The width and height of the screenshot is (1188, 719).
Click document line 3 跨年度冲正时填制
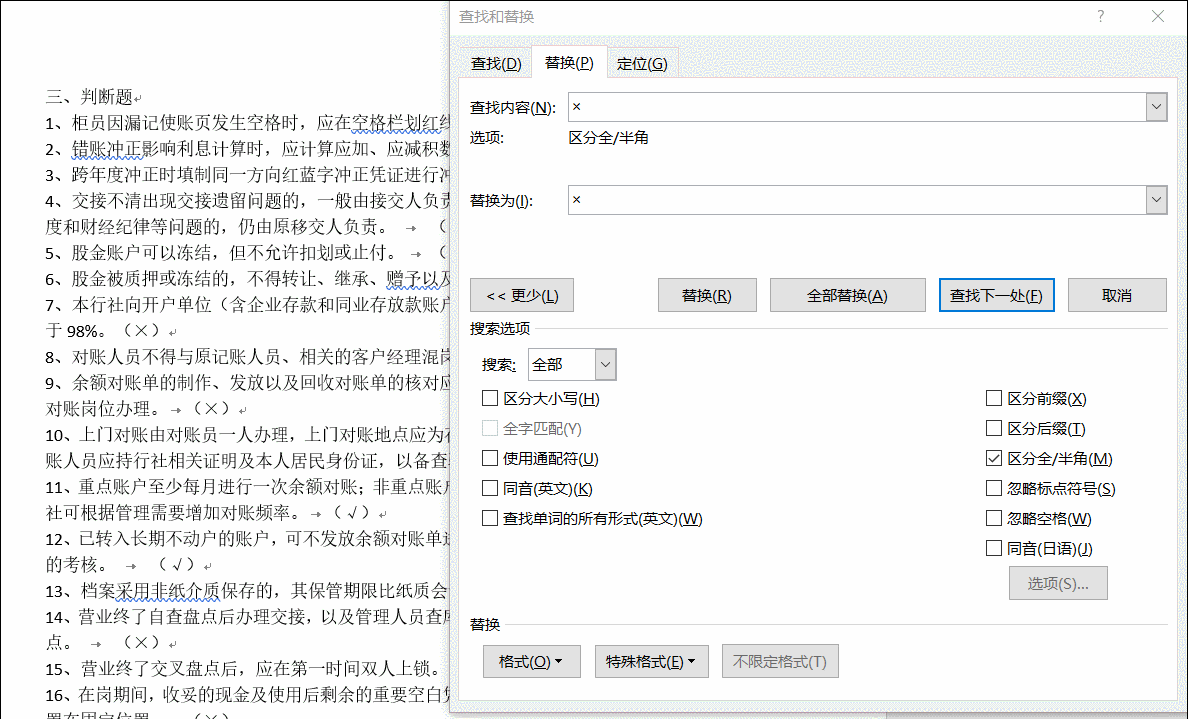click(246, 175)
